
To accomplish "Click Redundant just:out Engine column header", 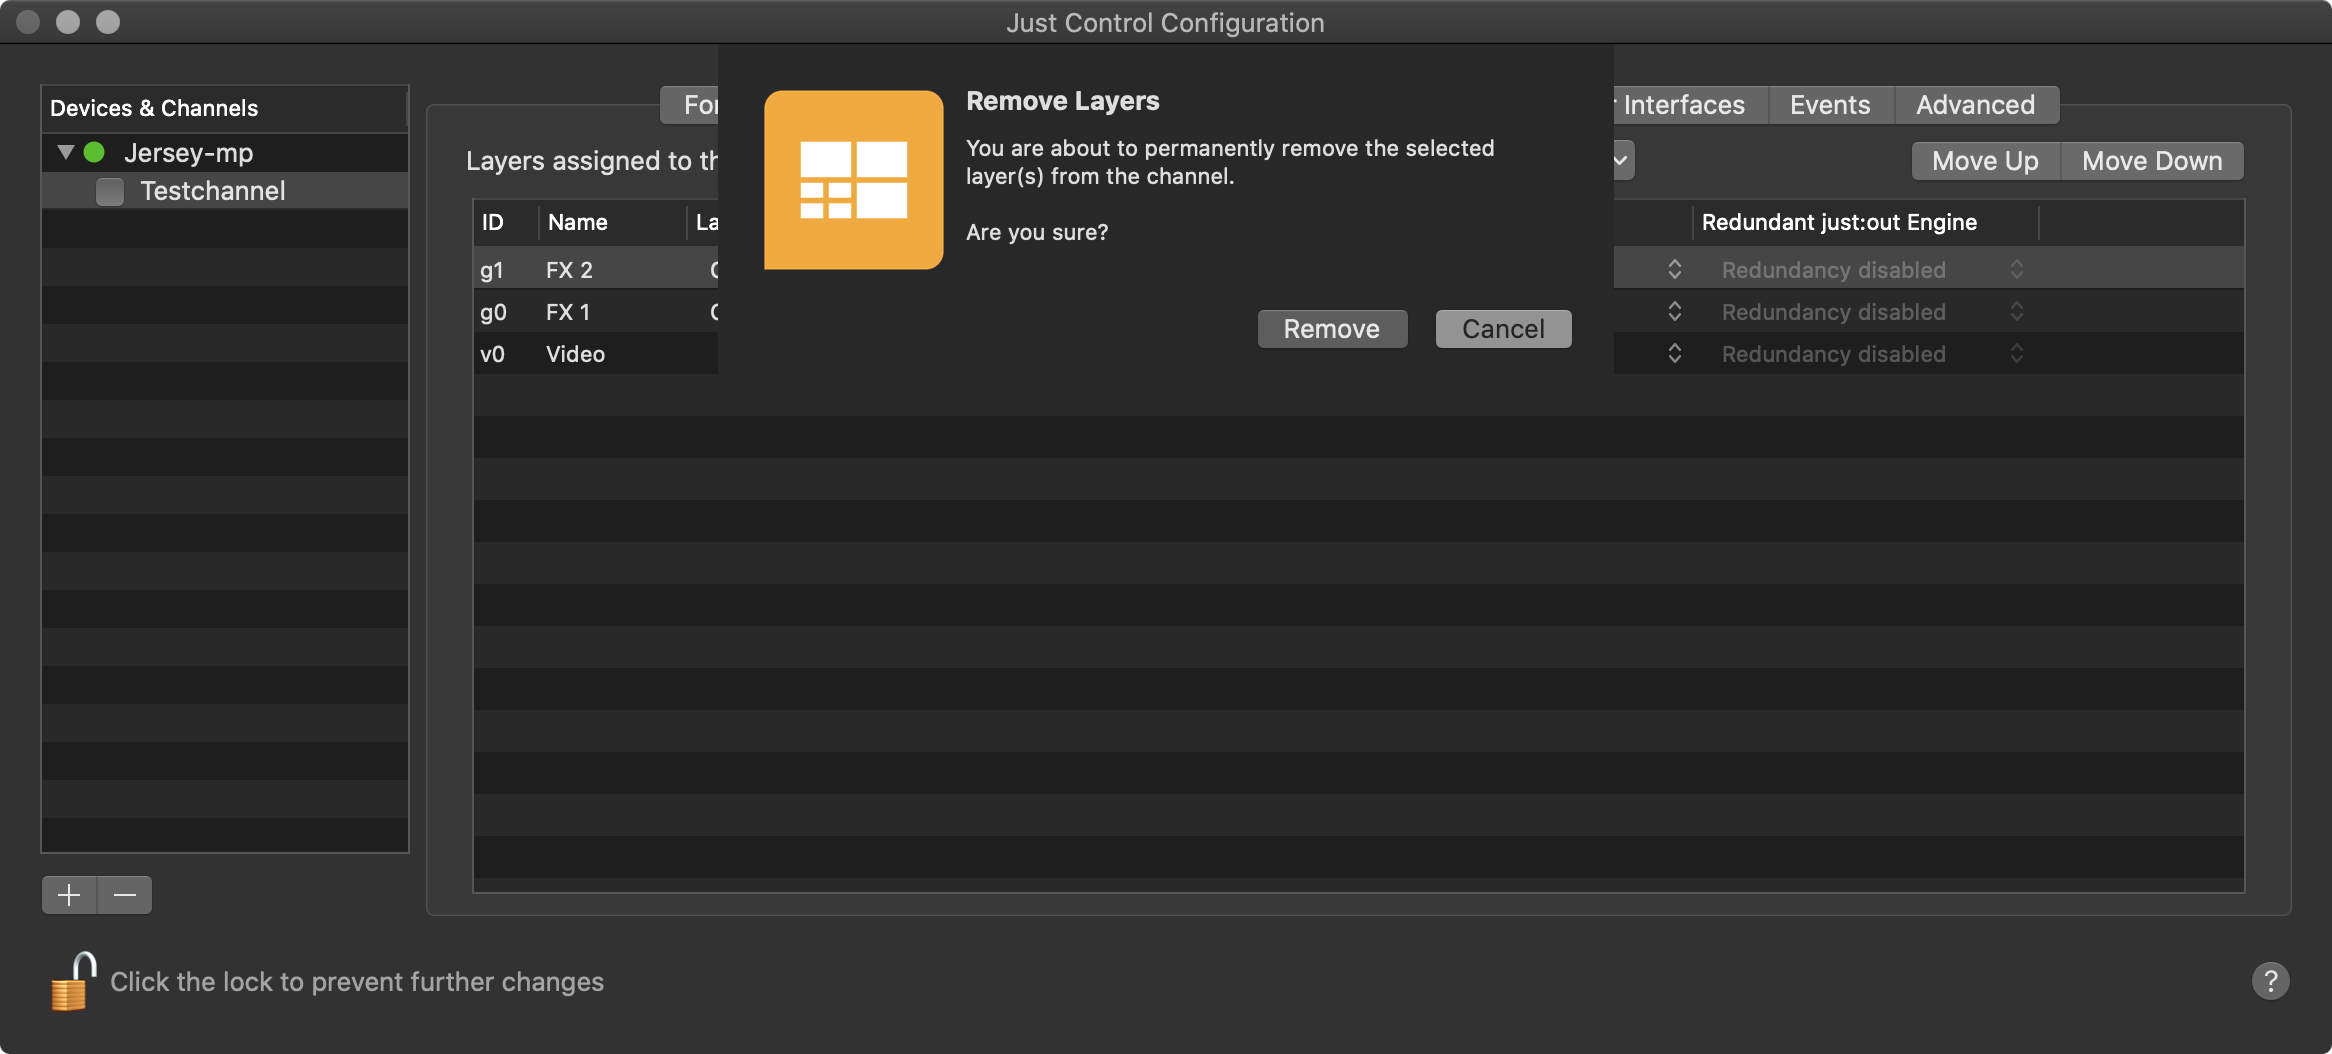I will [1866, 222].
